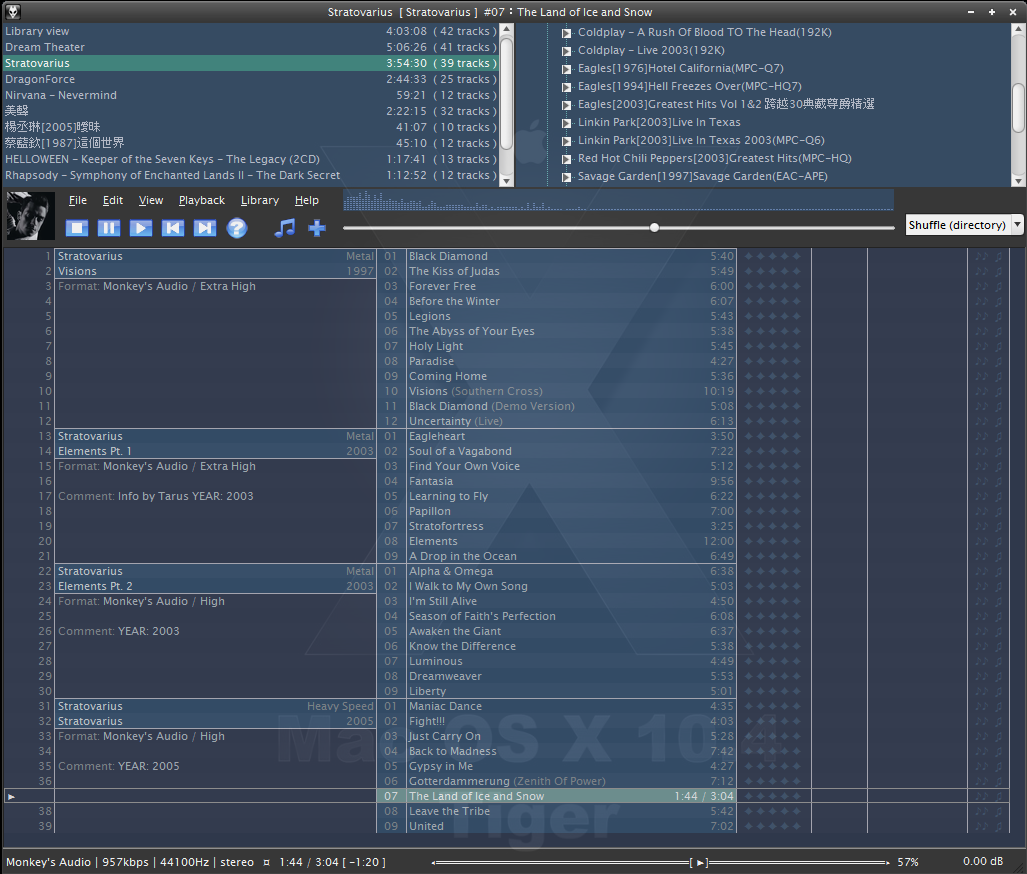Open the Edit menu
Screen dimensions: 1027x874
point(113,200)
